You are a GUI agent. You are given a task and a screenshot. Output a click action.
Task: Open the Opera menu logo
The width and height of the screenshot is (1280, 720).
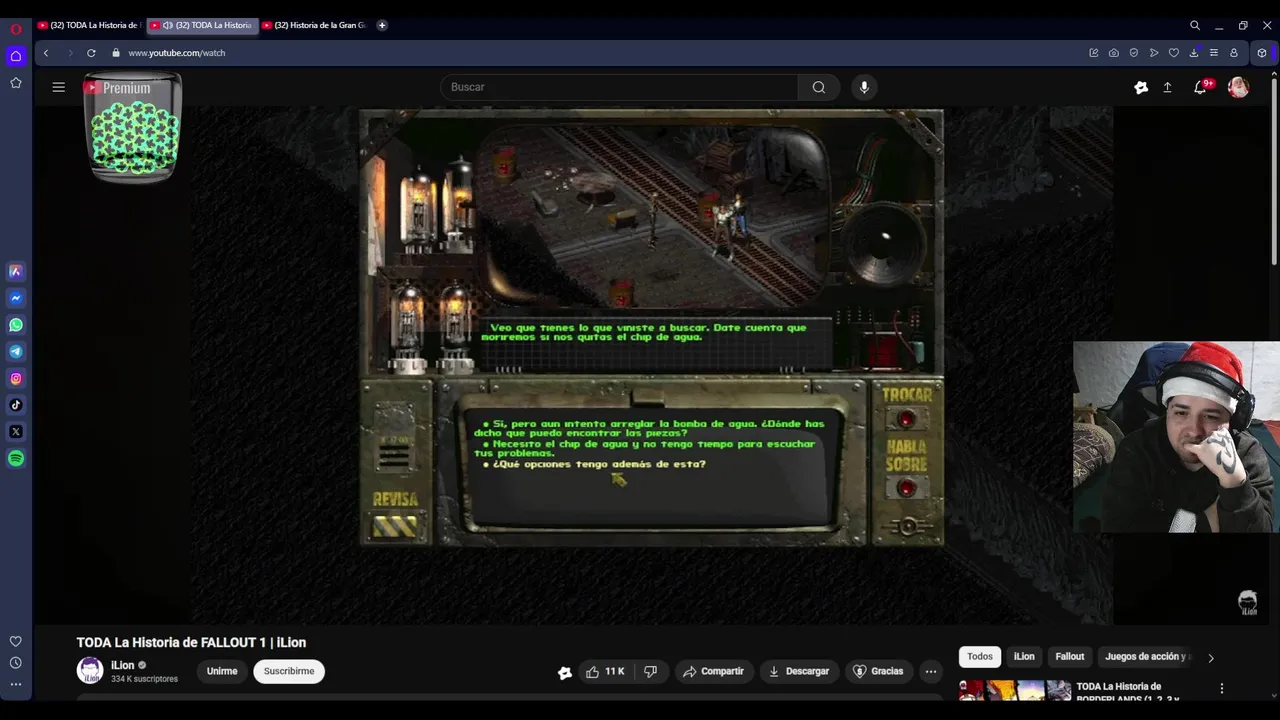click(15, 29)
